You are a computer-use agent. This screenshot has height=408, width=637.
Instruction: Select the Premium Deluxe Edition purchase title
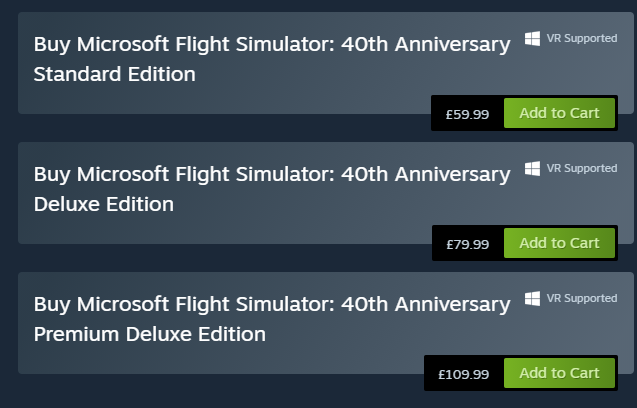pyautogui.click(x=271, y=305)
